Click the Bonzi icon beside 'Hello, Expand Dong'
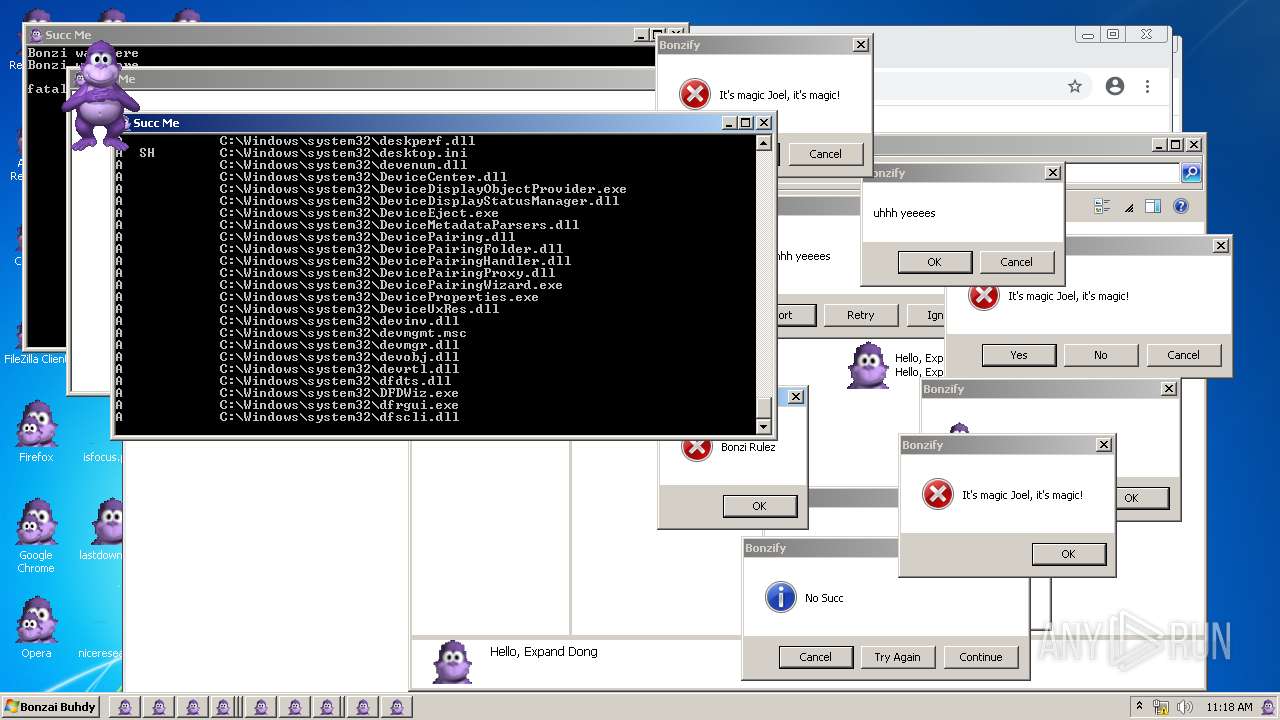This screenshot has height=720, width=1280. [452, 661]
